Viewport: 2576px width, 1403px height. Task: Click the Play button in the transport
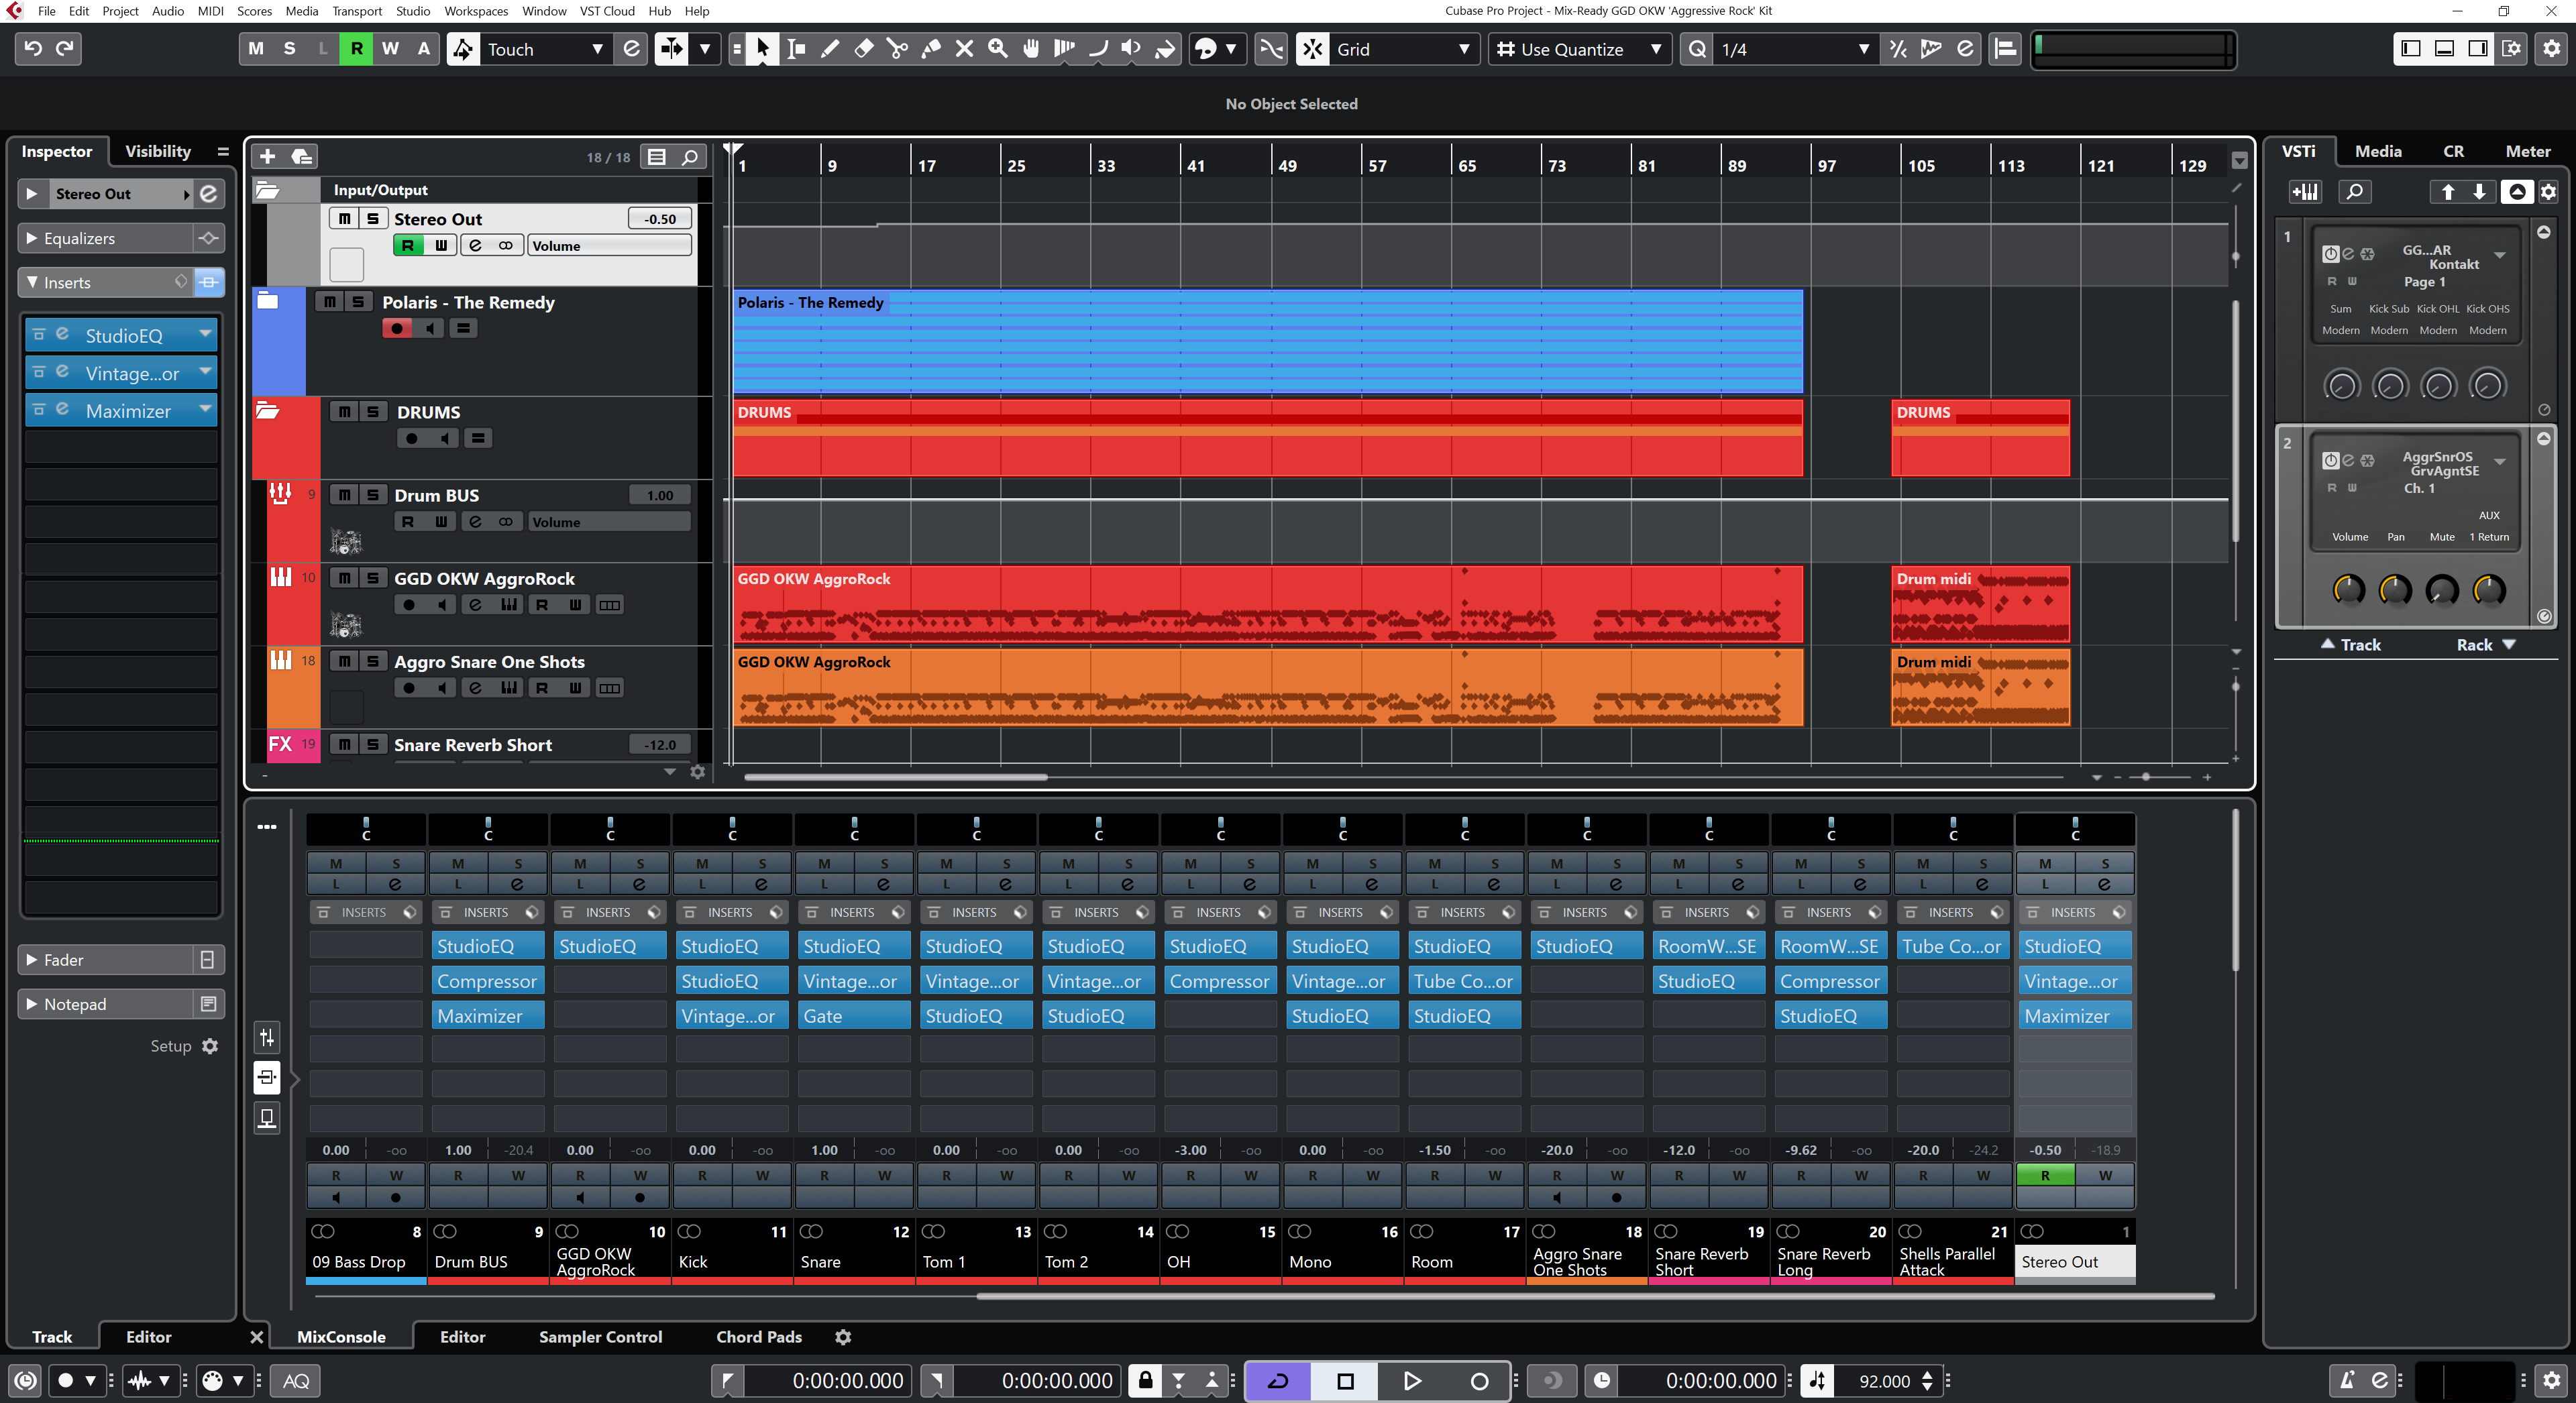(1411, 1381)
